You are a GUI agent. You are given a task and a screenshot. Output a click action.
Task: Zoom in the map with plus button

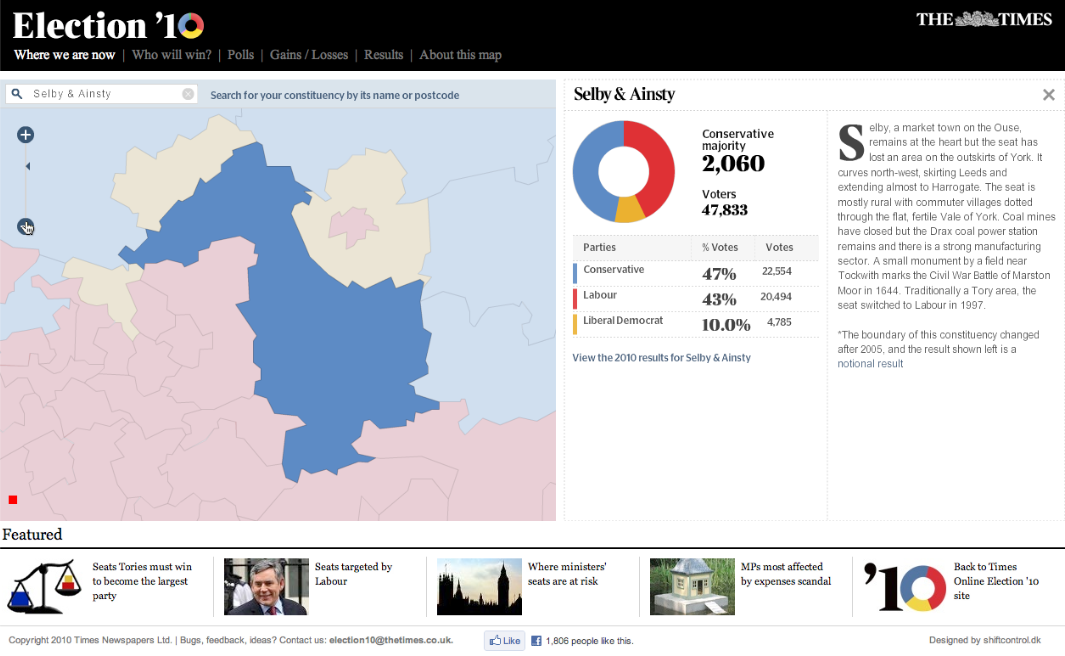click(x=25, y=134)
